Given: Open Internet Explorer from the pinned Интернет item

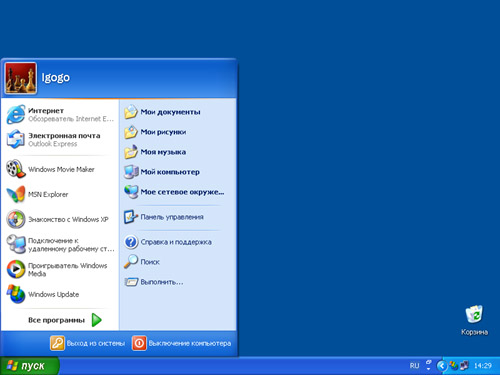Looking at the screenshot, I should 60,114.
